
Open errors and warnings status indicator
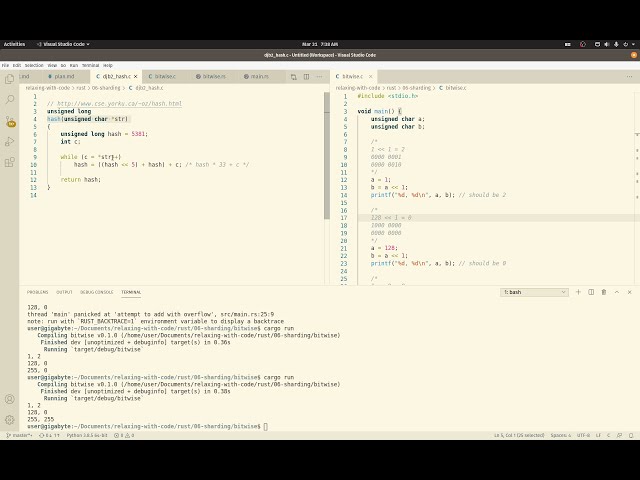124,436
